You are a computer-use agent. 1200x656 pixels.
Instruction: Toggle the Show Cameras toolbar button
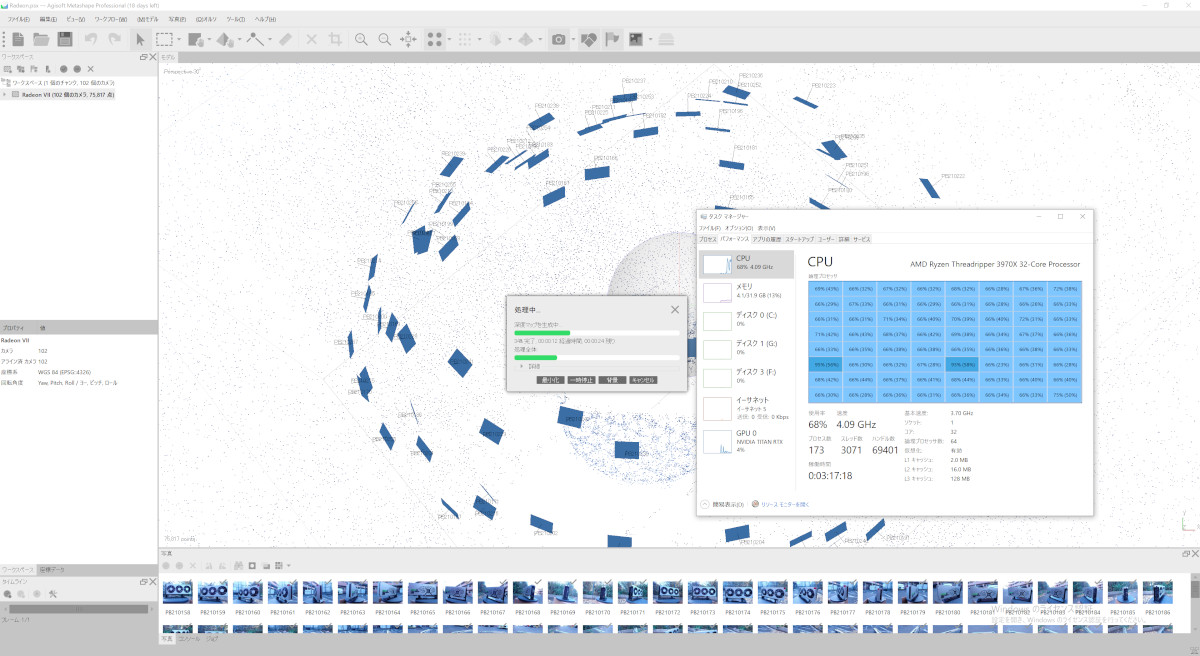point(559,39)
